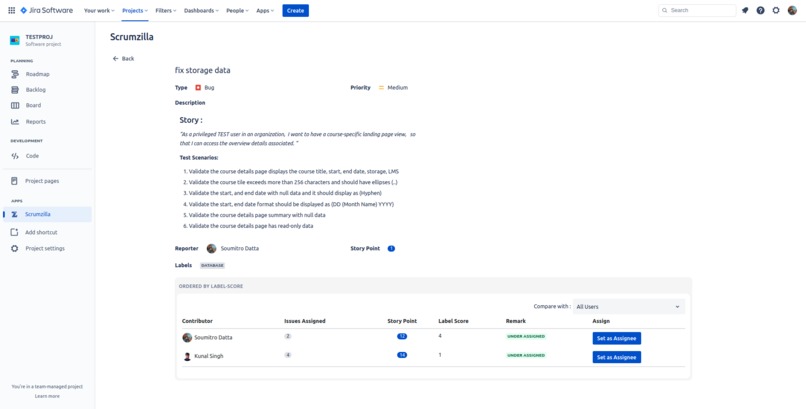806x409 pixels.
Task: Click the Reports chart icon
Action: coord(15,122)
